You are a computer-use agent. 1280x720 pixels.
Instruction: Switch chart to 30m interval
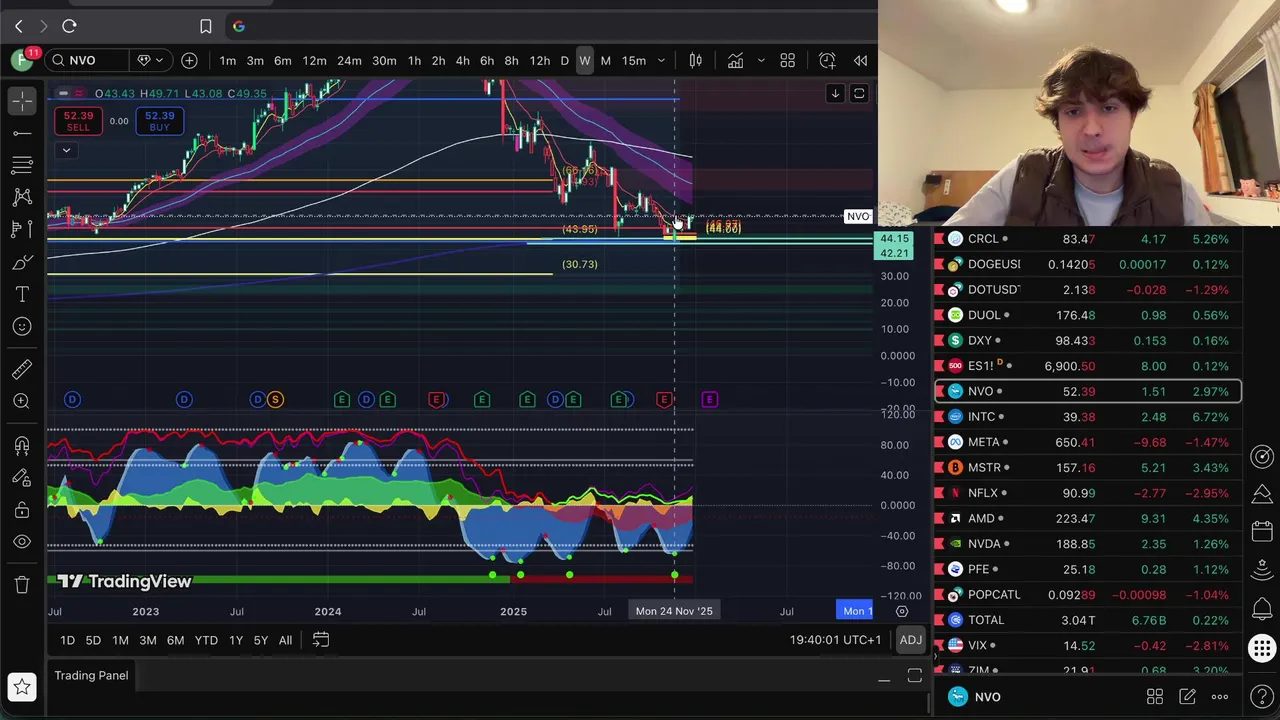384,61
